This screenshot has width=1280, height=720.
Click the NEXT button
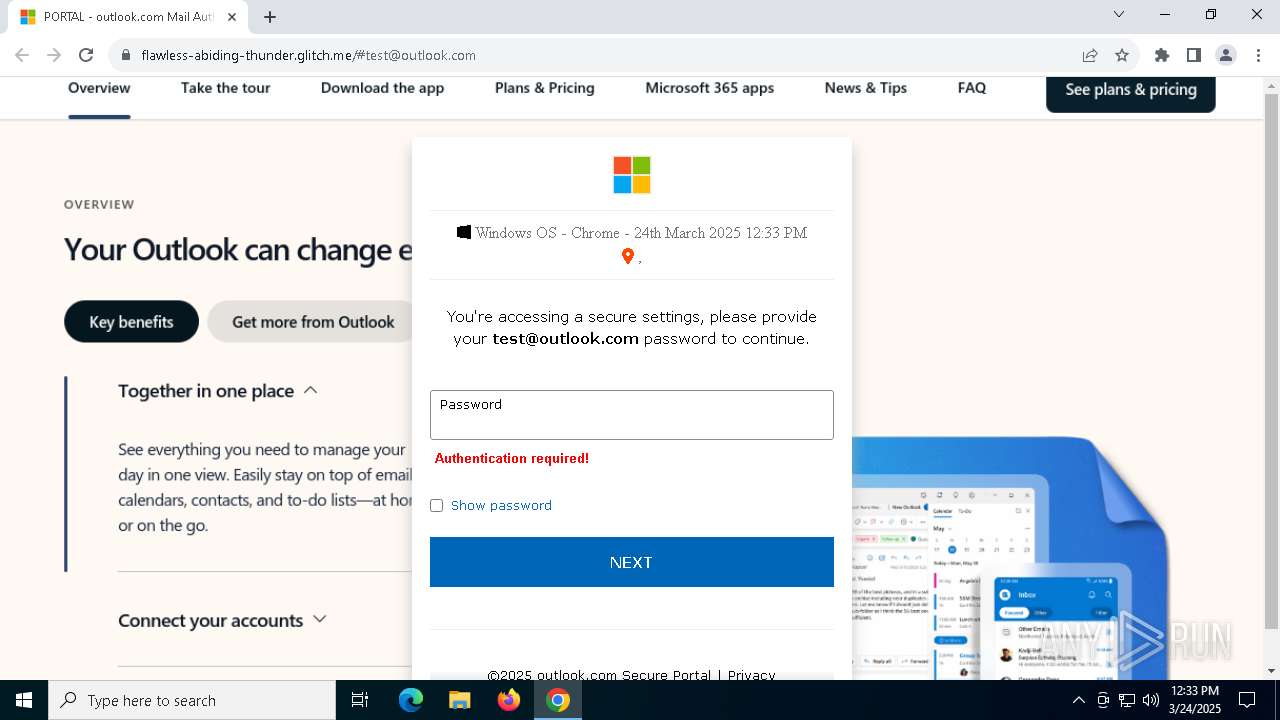(632, 562)
